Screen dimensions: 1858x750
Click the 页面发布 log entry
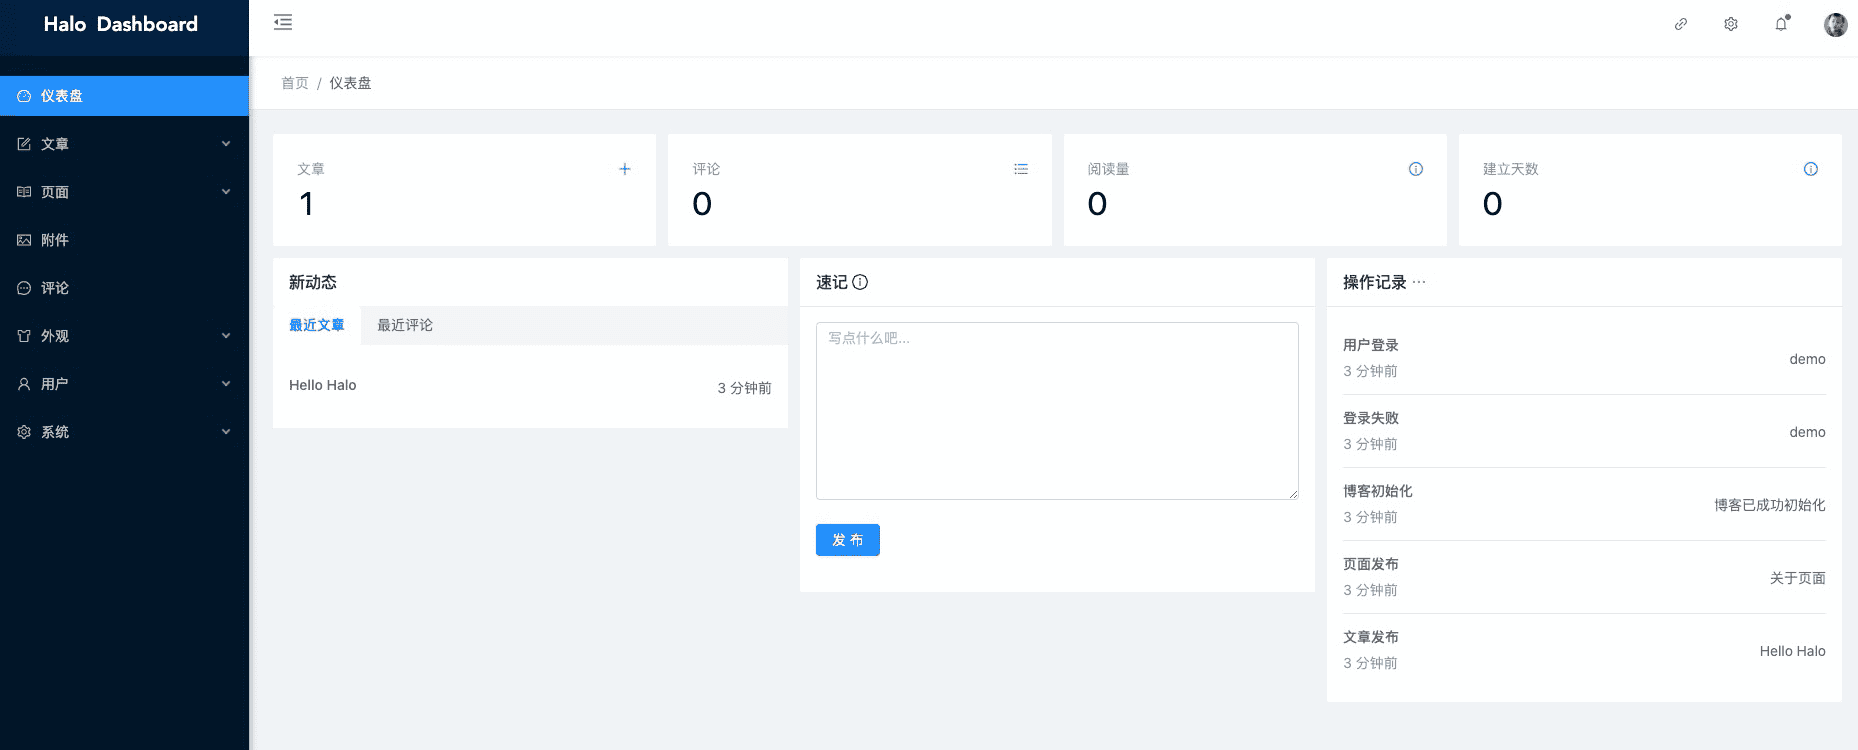pos(1371,564)
